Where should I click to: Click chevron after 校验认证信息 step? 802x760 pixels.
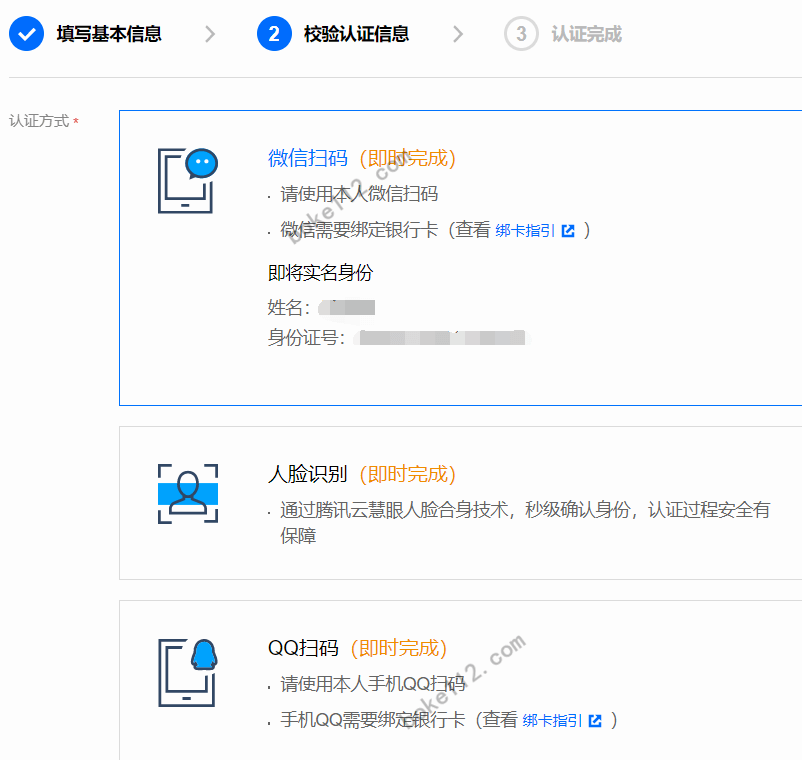[458, 34]
